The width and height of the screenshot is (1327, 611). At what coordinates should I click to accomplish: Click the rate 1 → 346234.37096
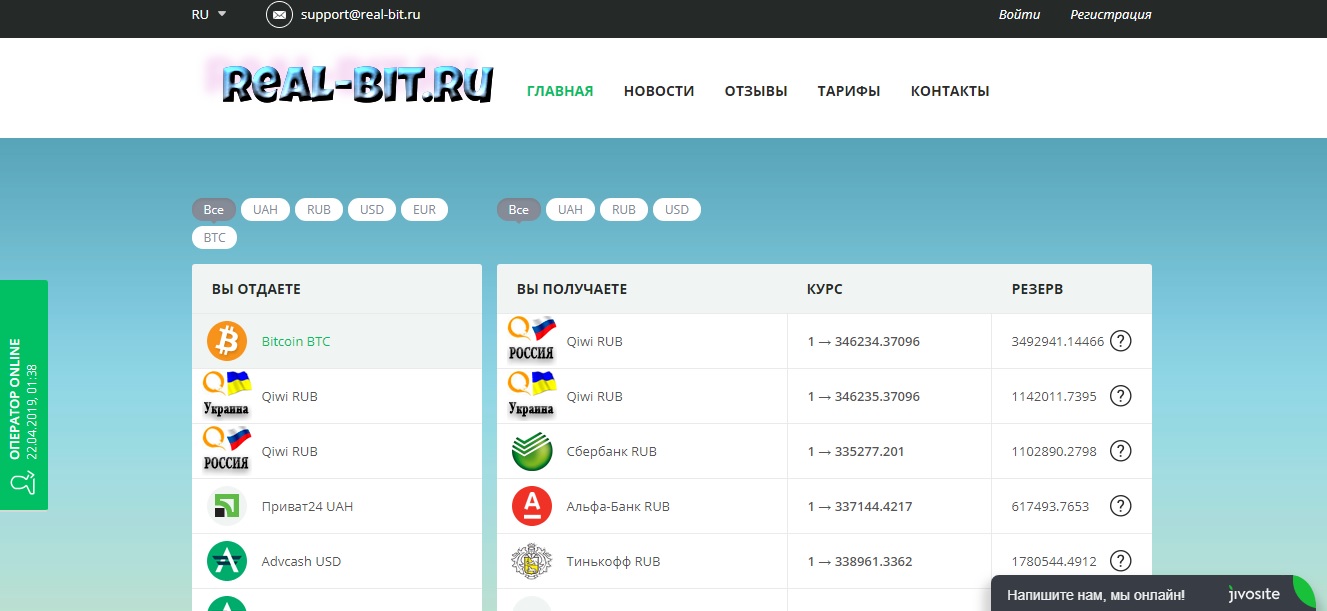click(x=864, y=342)
